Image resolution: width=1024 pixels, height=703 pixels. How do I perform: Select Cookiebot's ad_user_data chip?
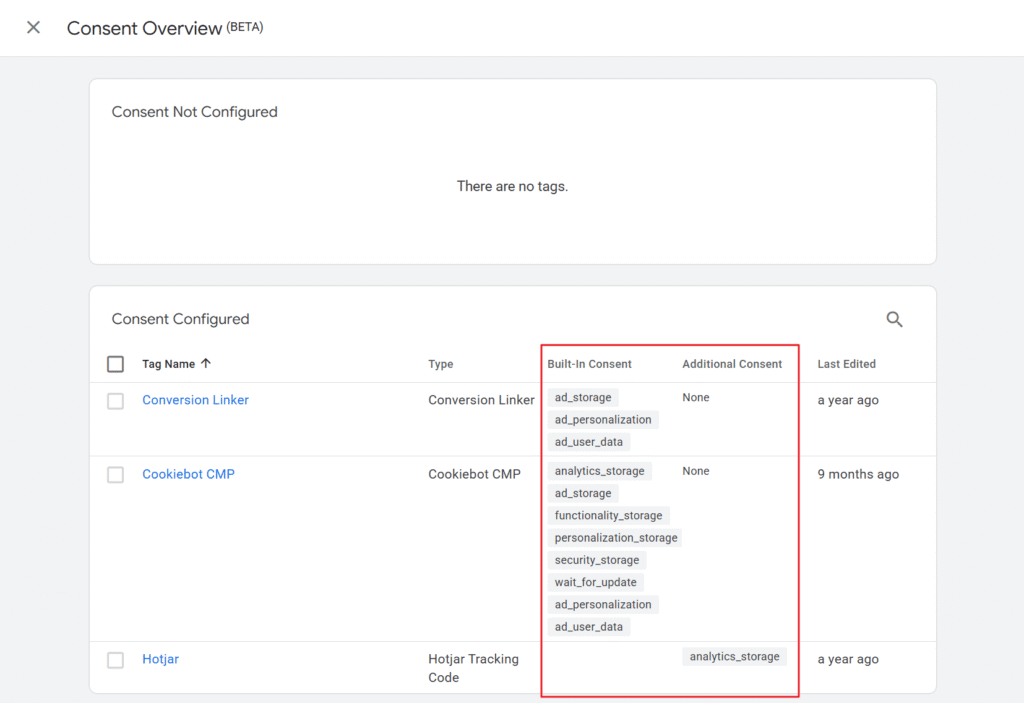coord(588,627)
